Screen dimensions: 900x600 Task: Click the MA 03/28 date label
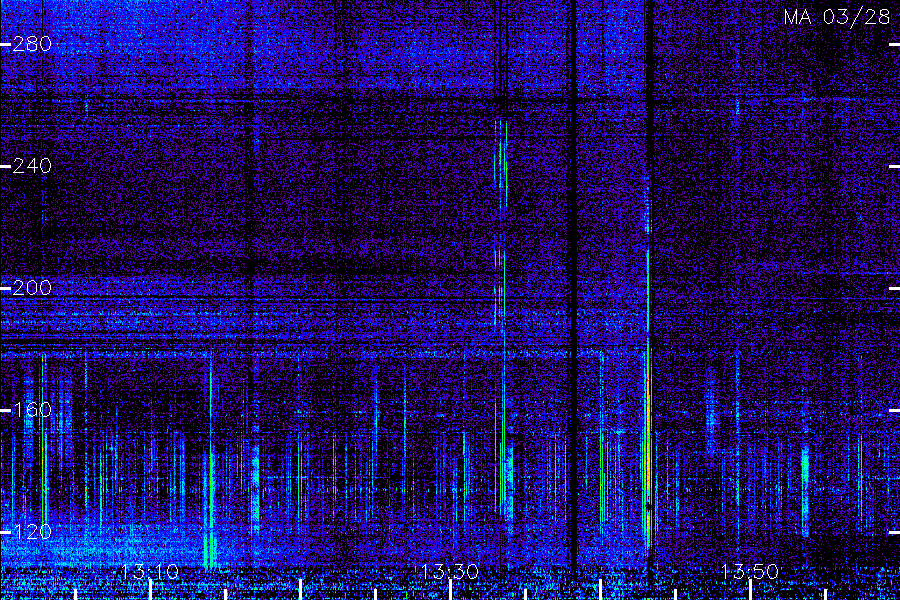(837, 17)
